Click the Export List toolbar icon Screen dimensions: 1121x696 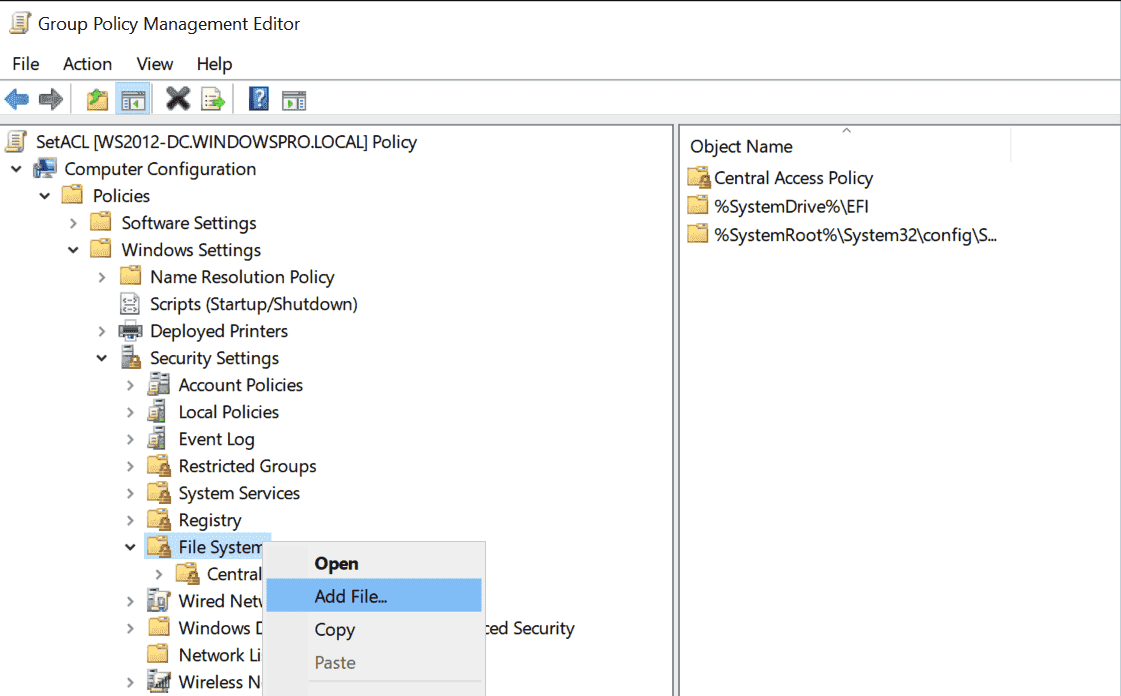(x=212, y=99)
